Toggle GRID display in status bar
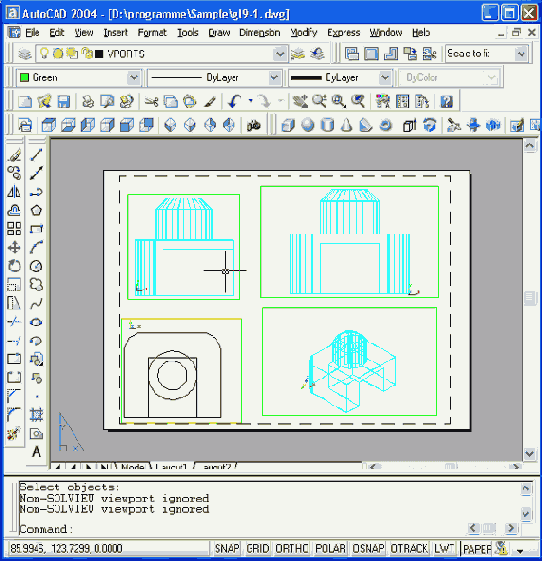 (258, 548)
